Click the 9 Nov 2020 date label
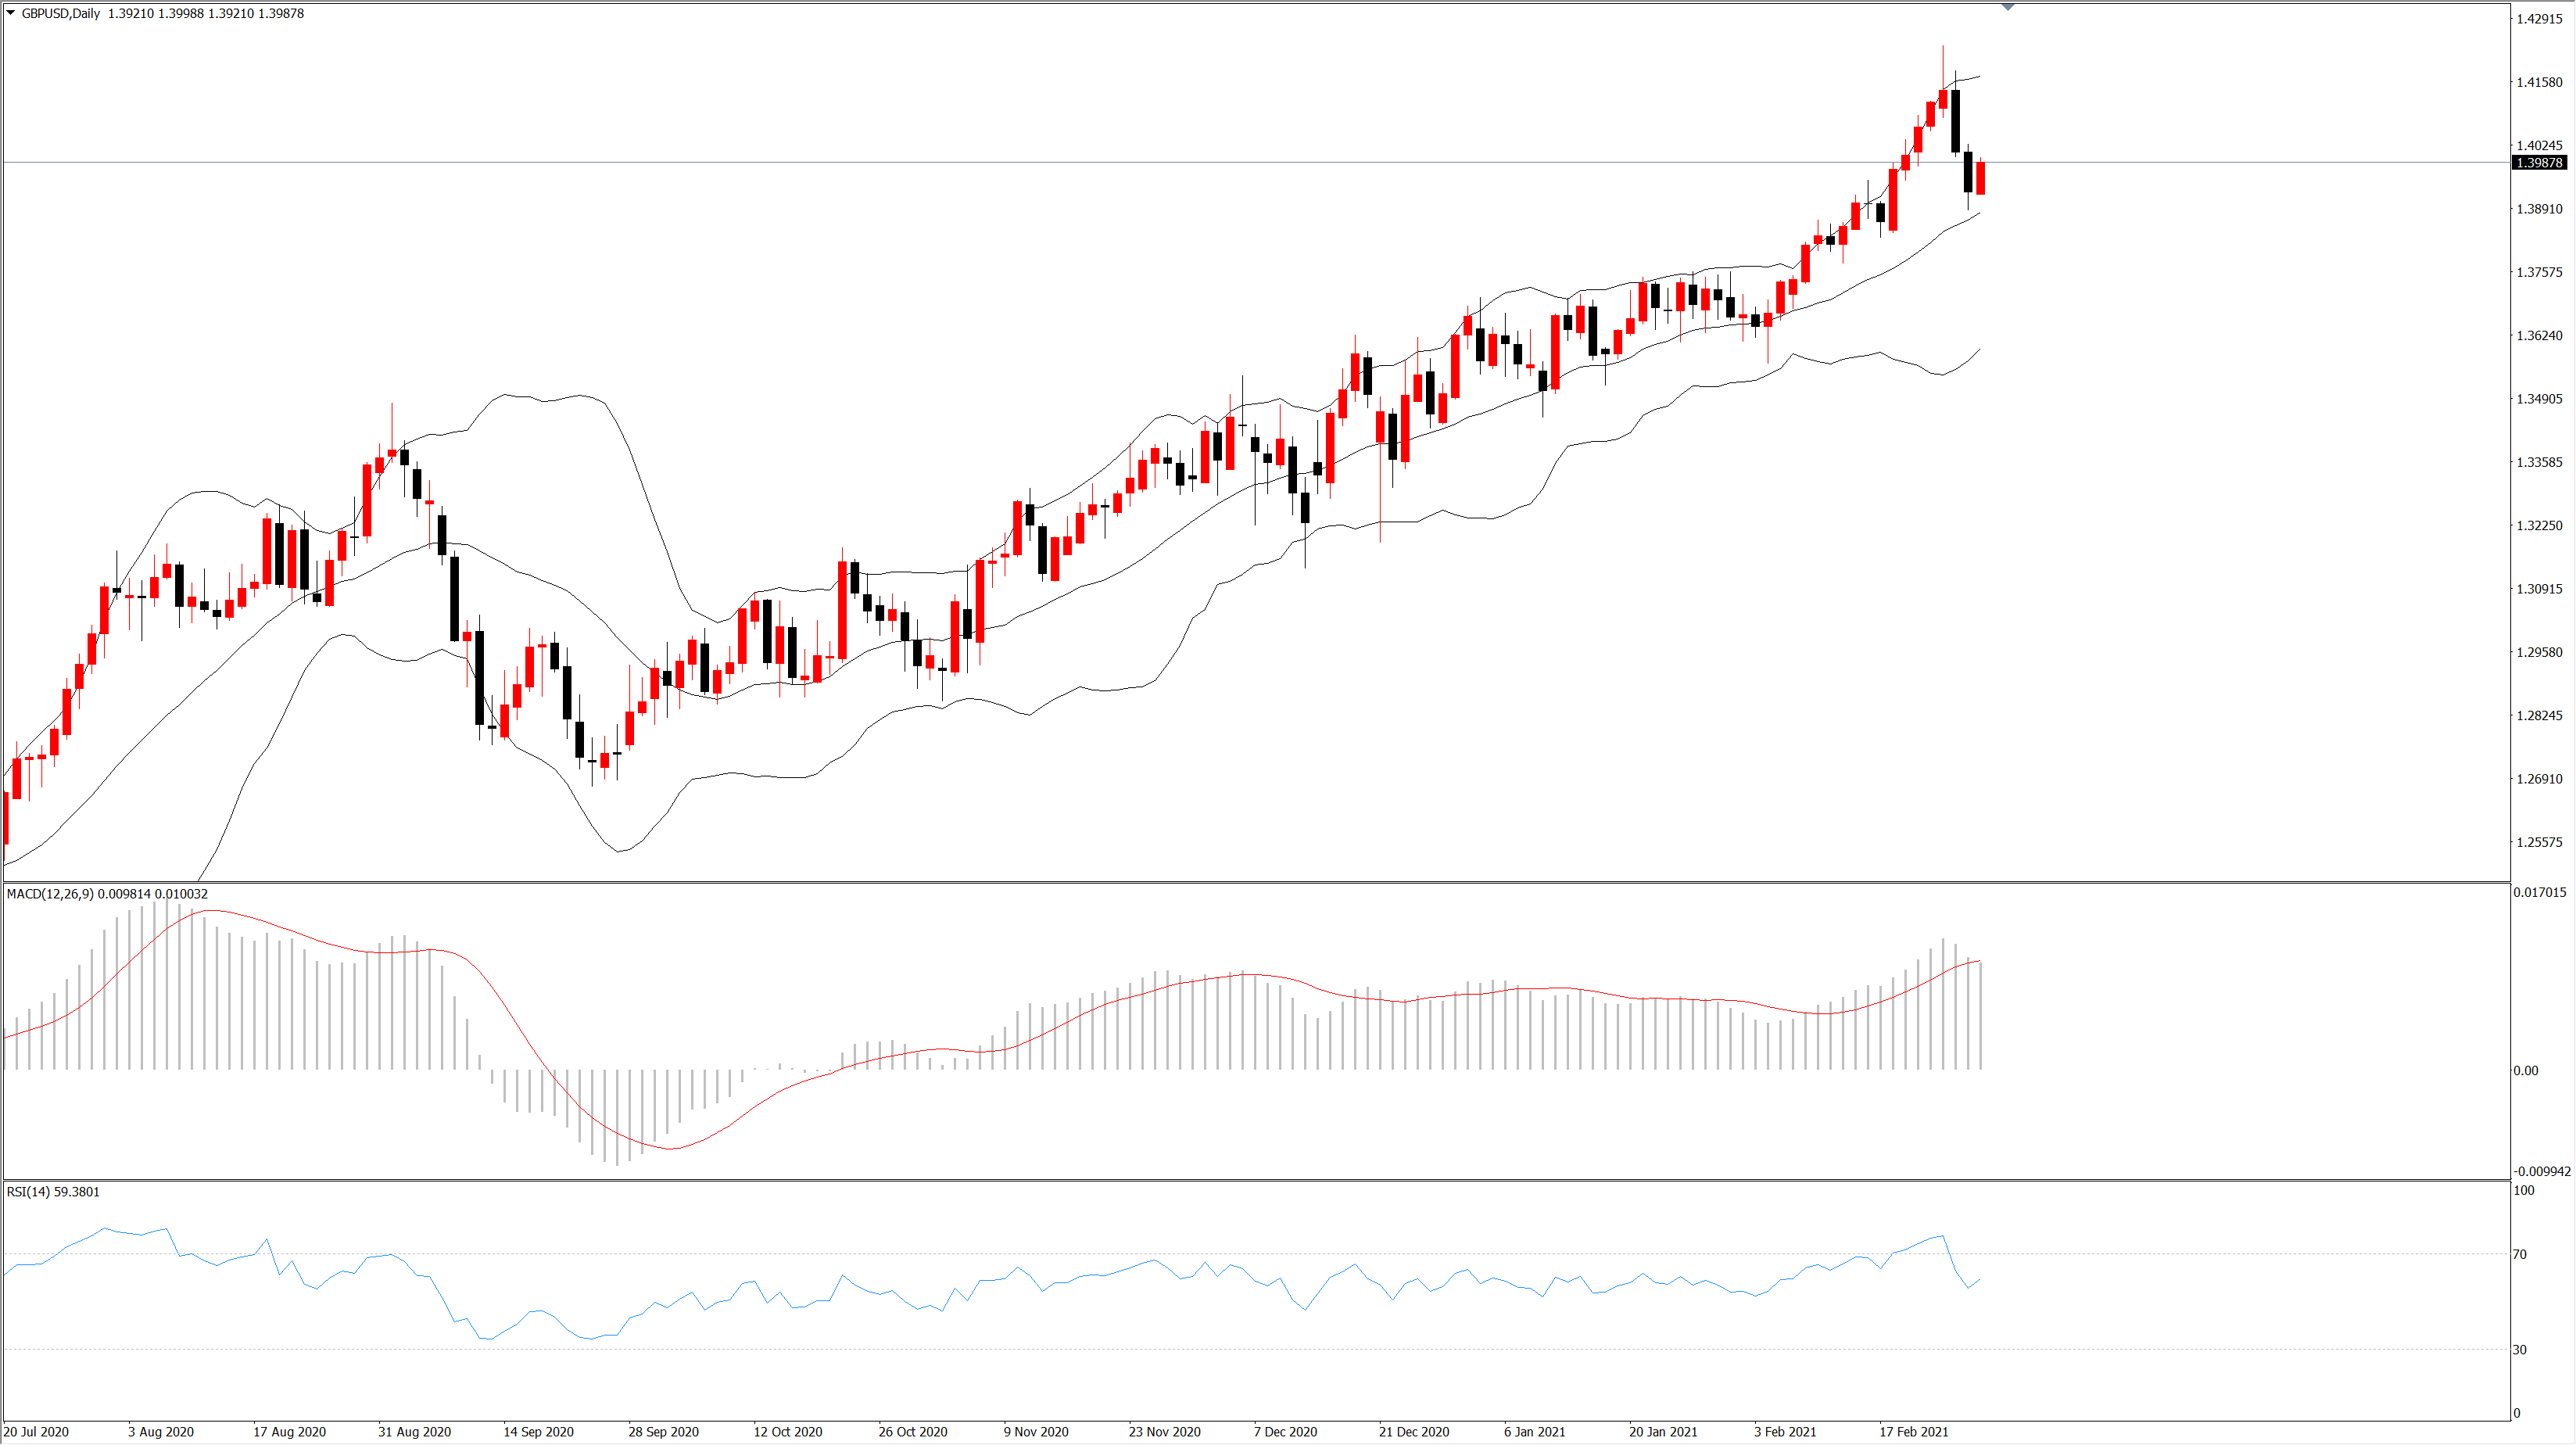Viewport: 2576px width, 1445px height. (x=1036, y=1432)
